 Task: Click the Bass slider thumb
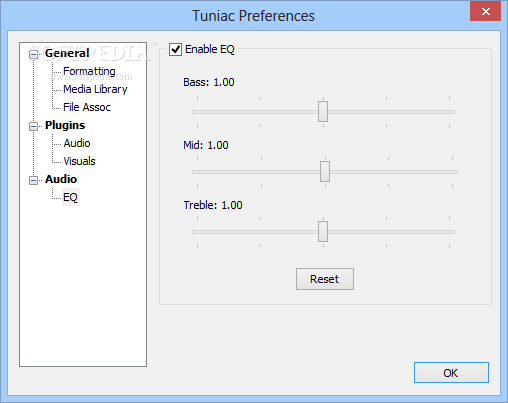[323, 111]
